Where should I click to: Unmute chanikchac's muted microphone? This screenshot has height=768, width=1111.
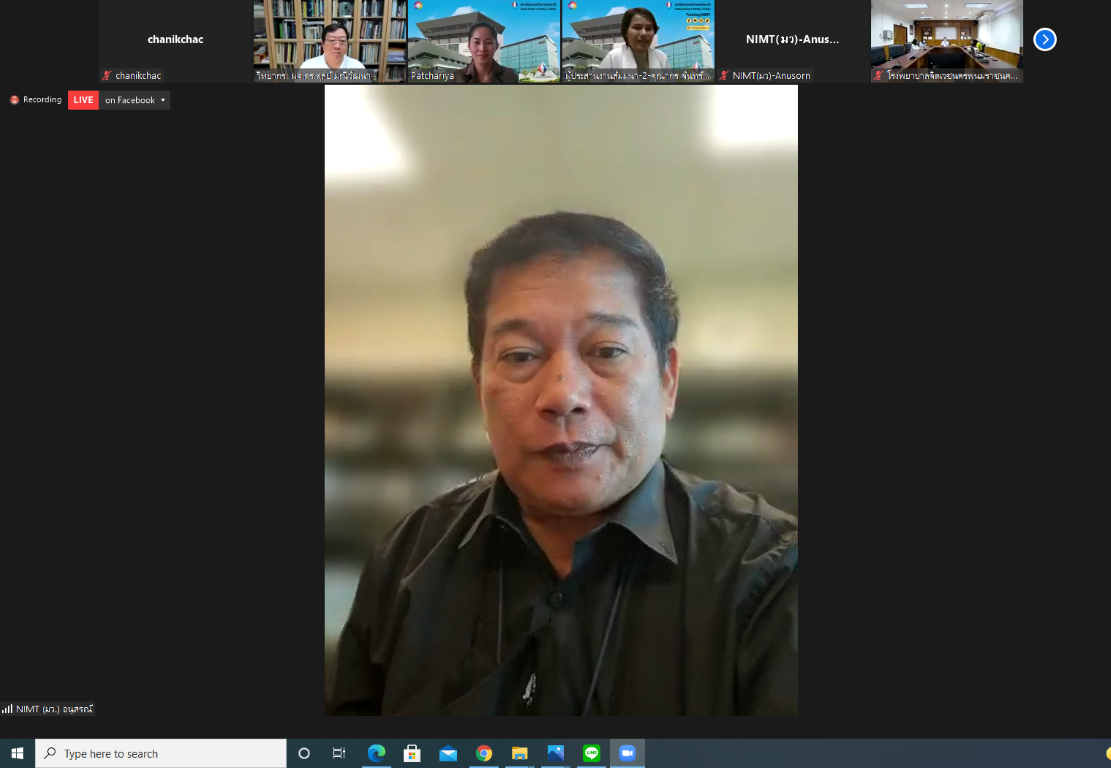click(106, 75)
